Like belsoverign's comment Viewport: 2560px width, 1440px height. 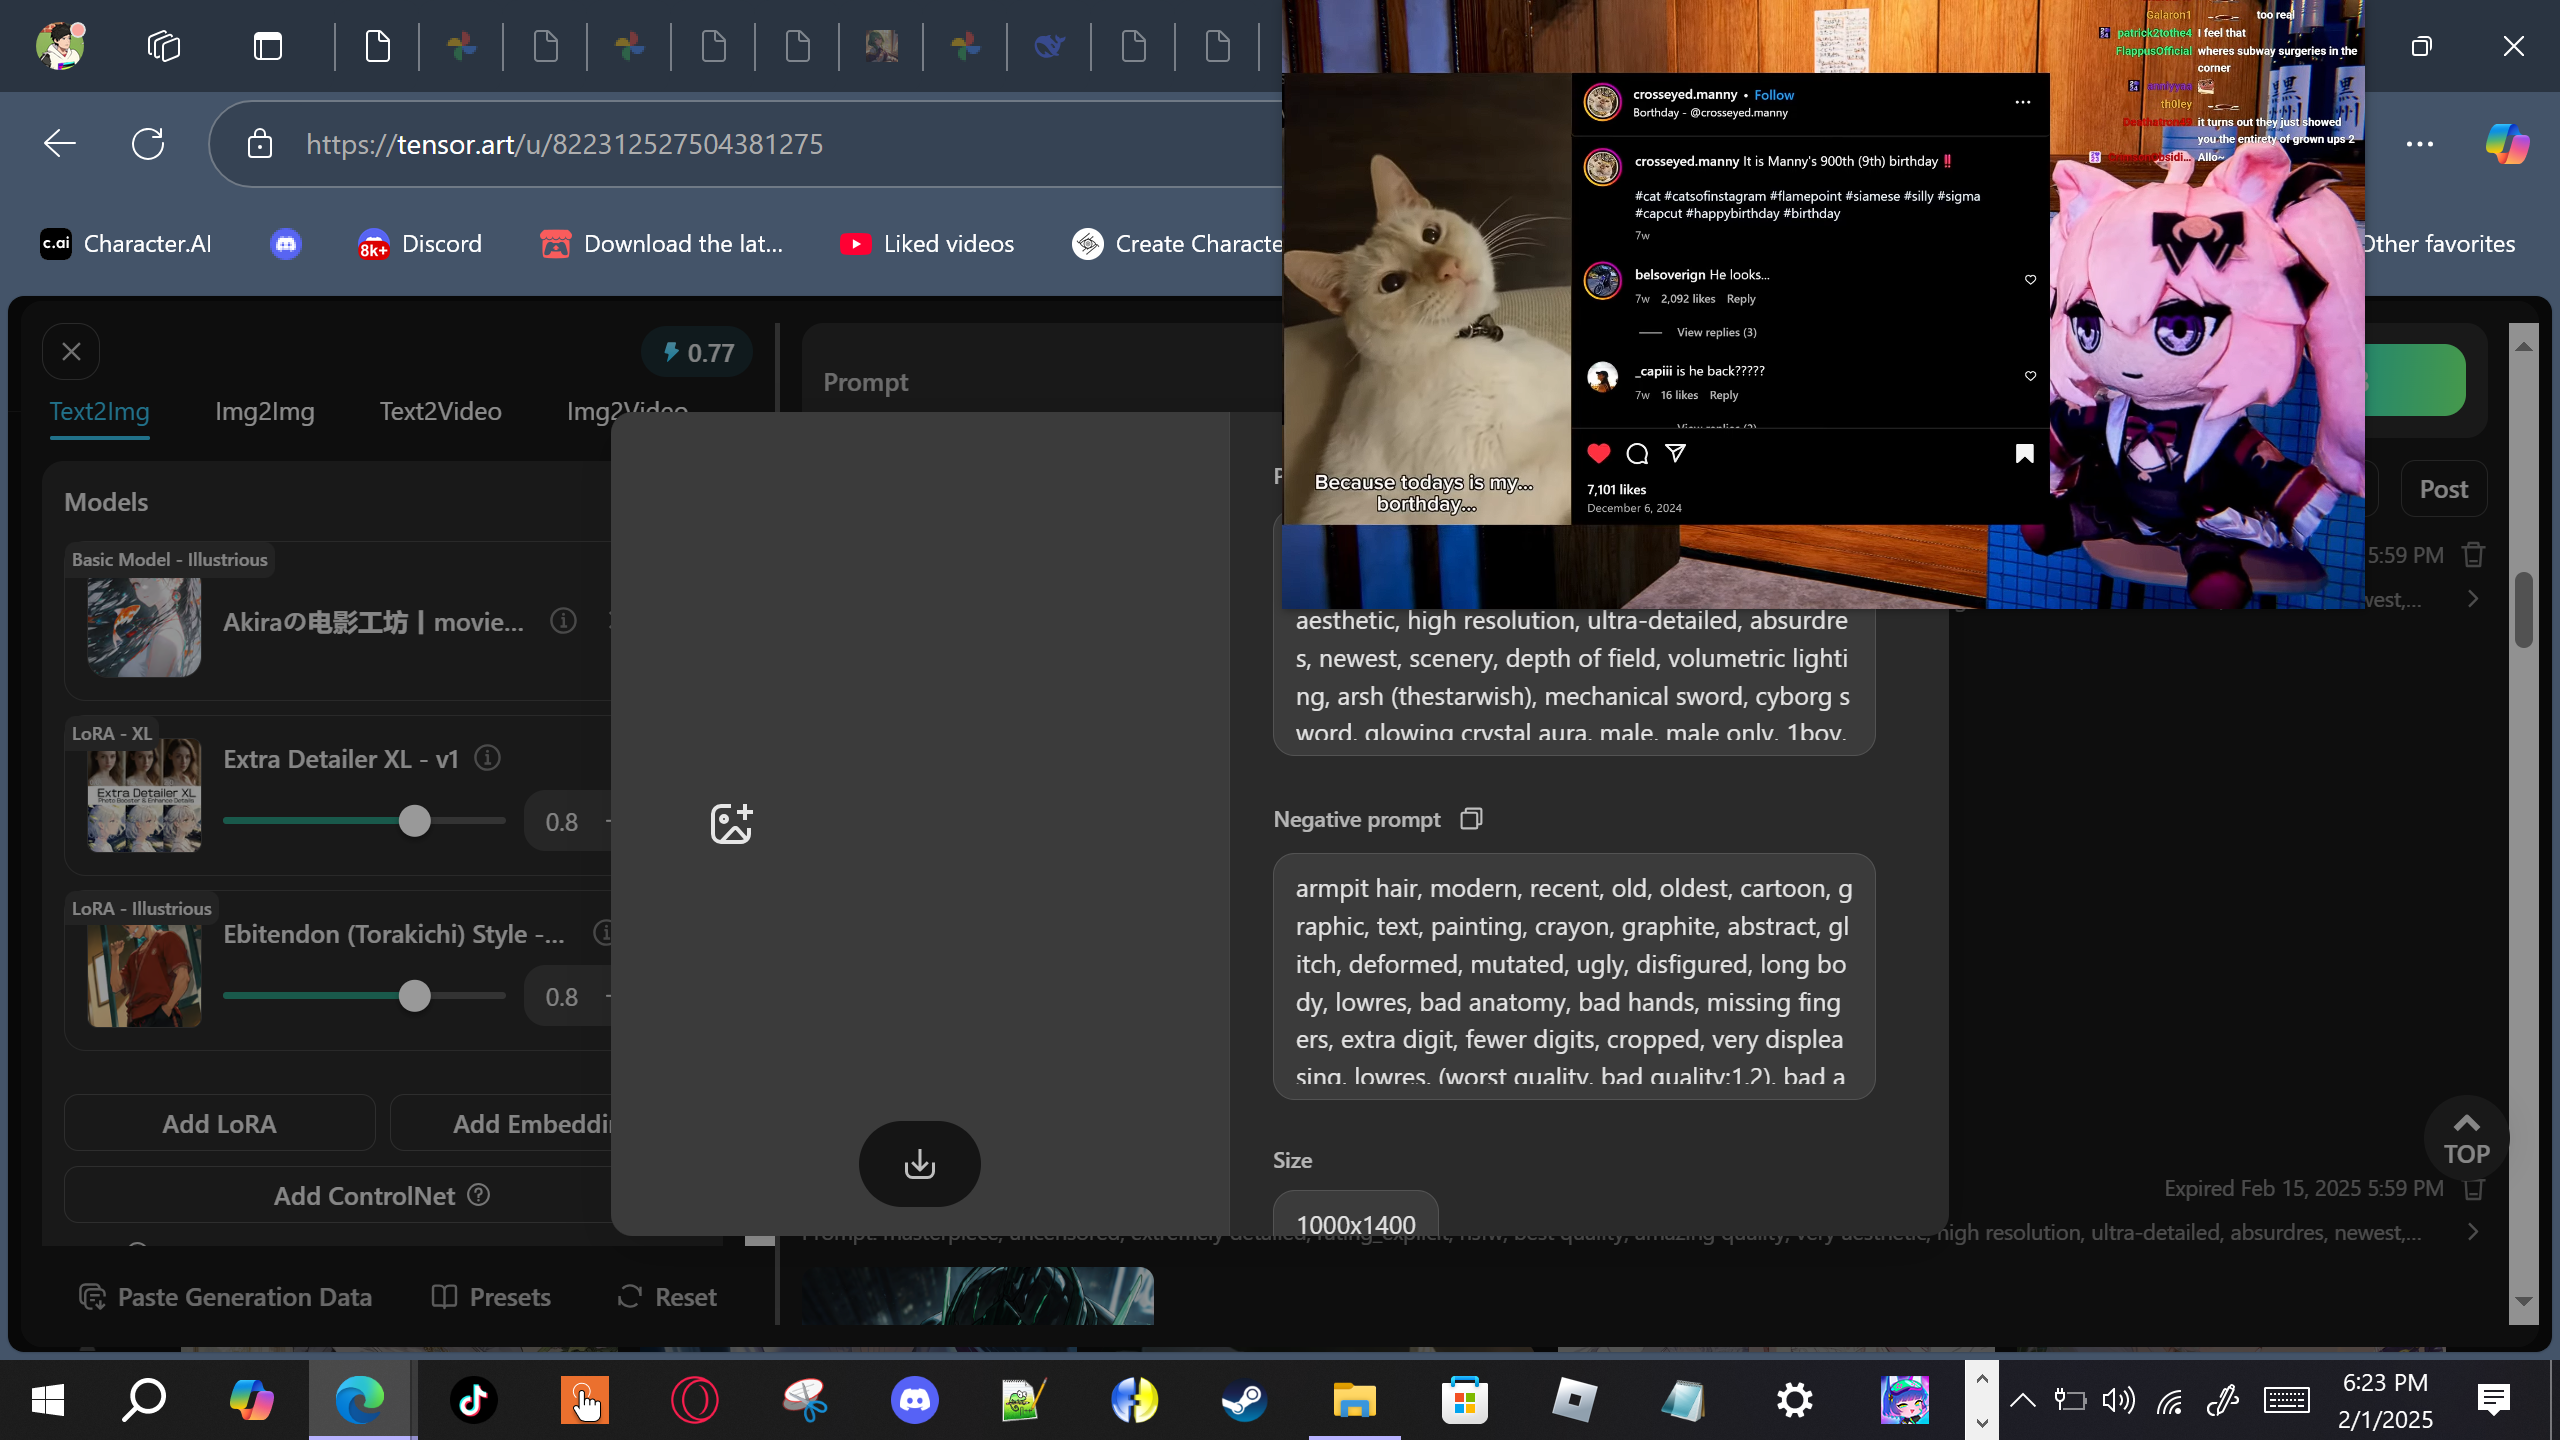click(2030, 280)
